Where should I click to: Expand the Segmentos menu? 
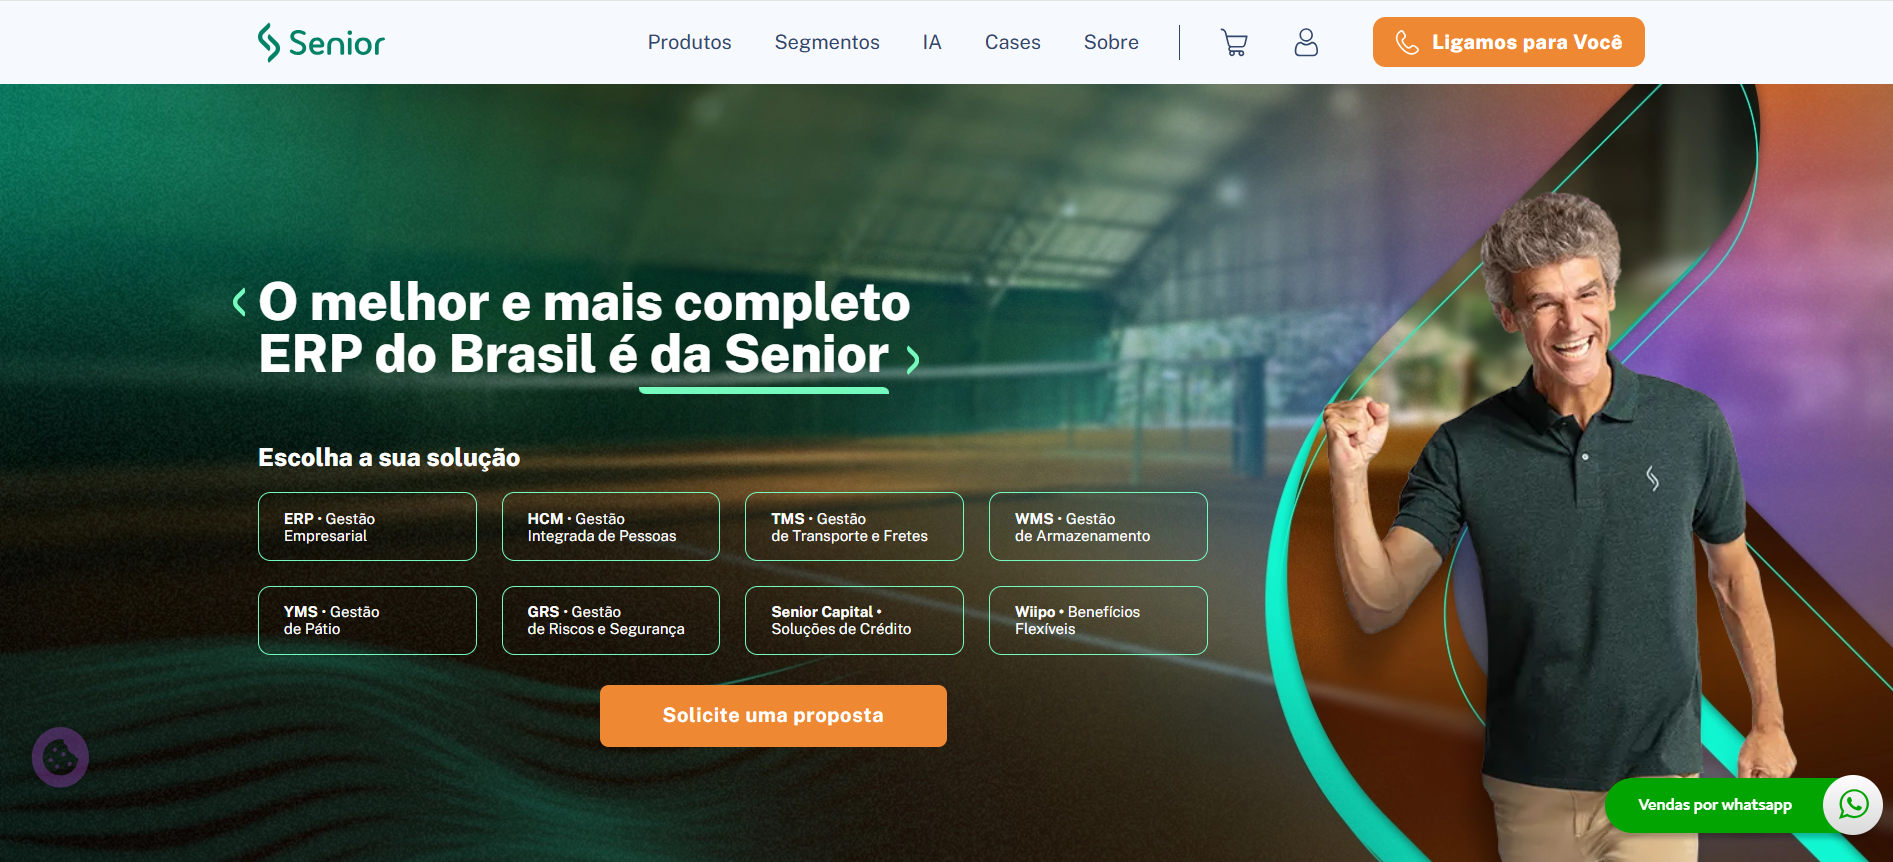(827, 42)
